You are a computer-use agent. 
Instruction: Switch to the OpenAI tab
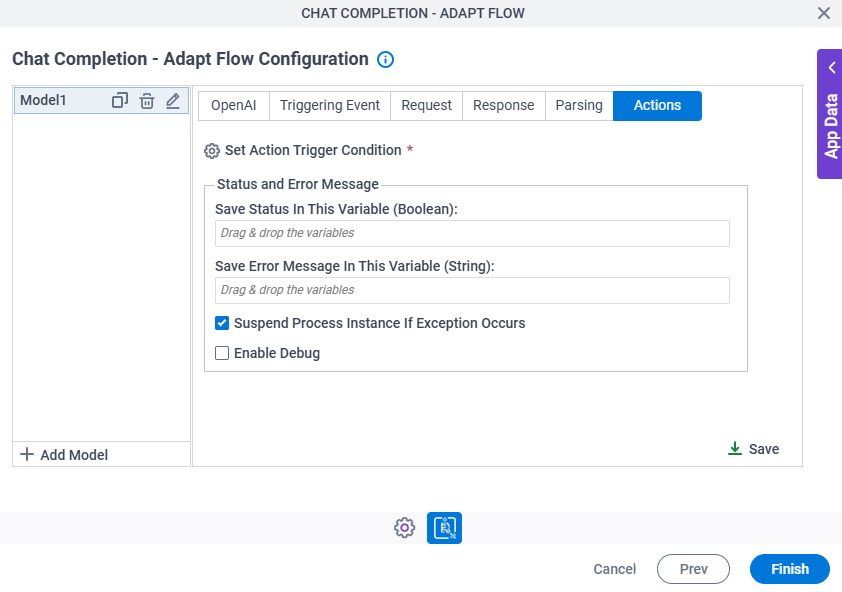click(234, 105)
